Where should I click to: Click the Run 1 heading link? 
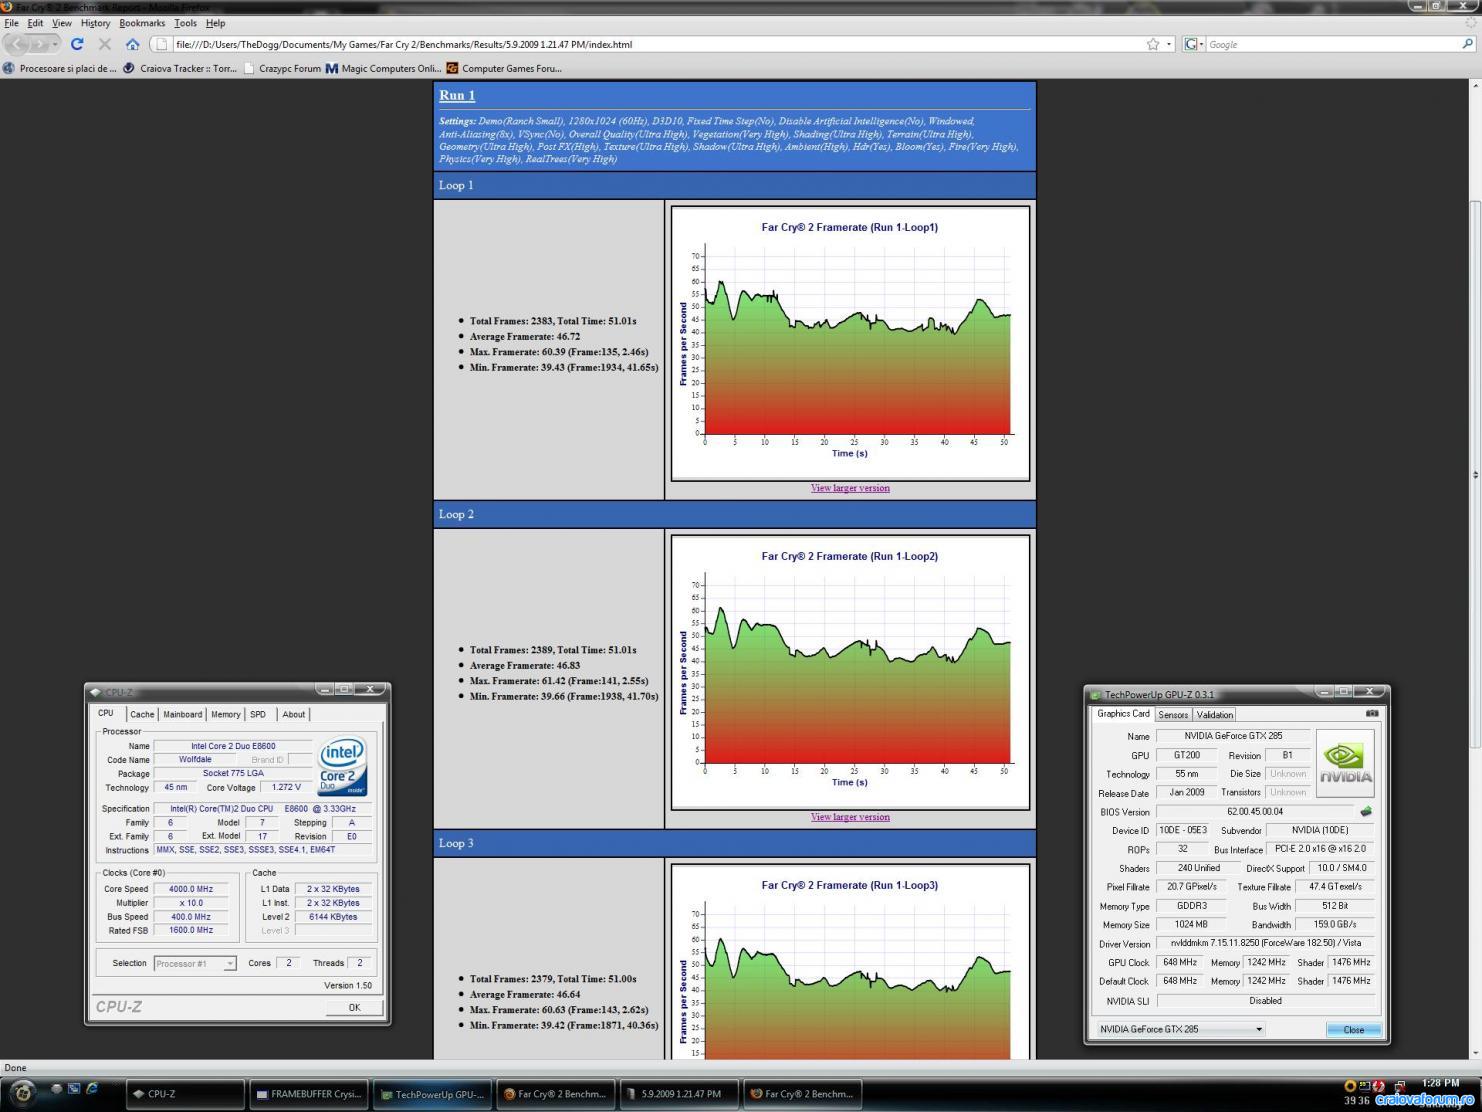(457, 95)
